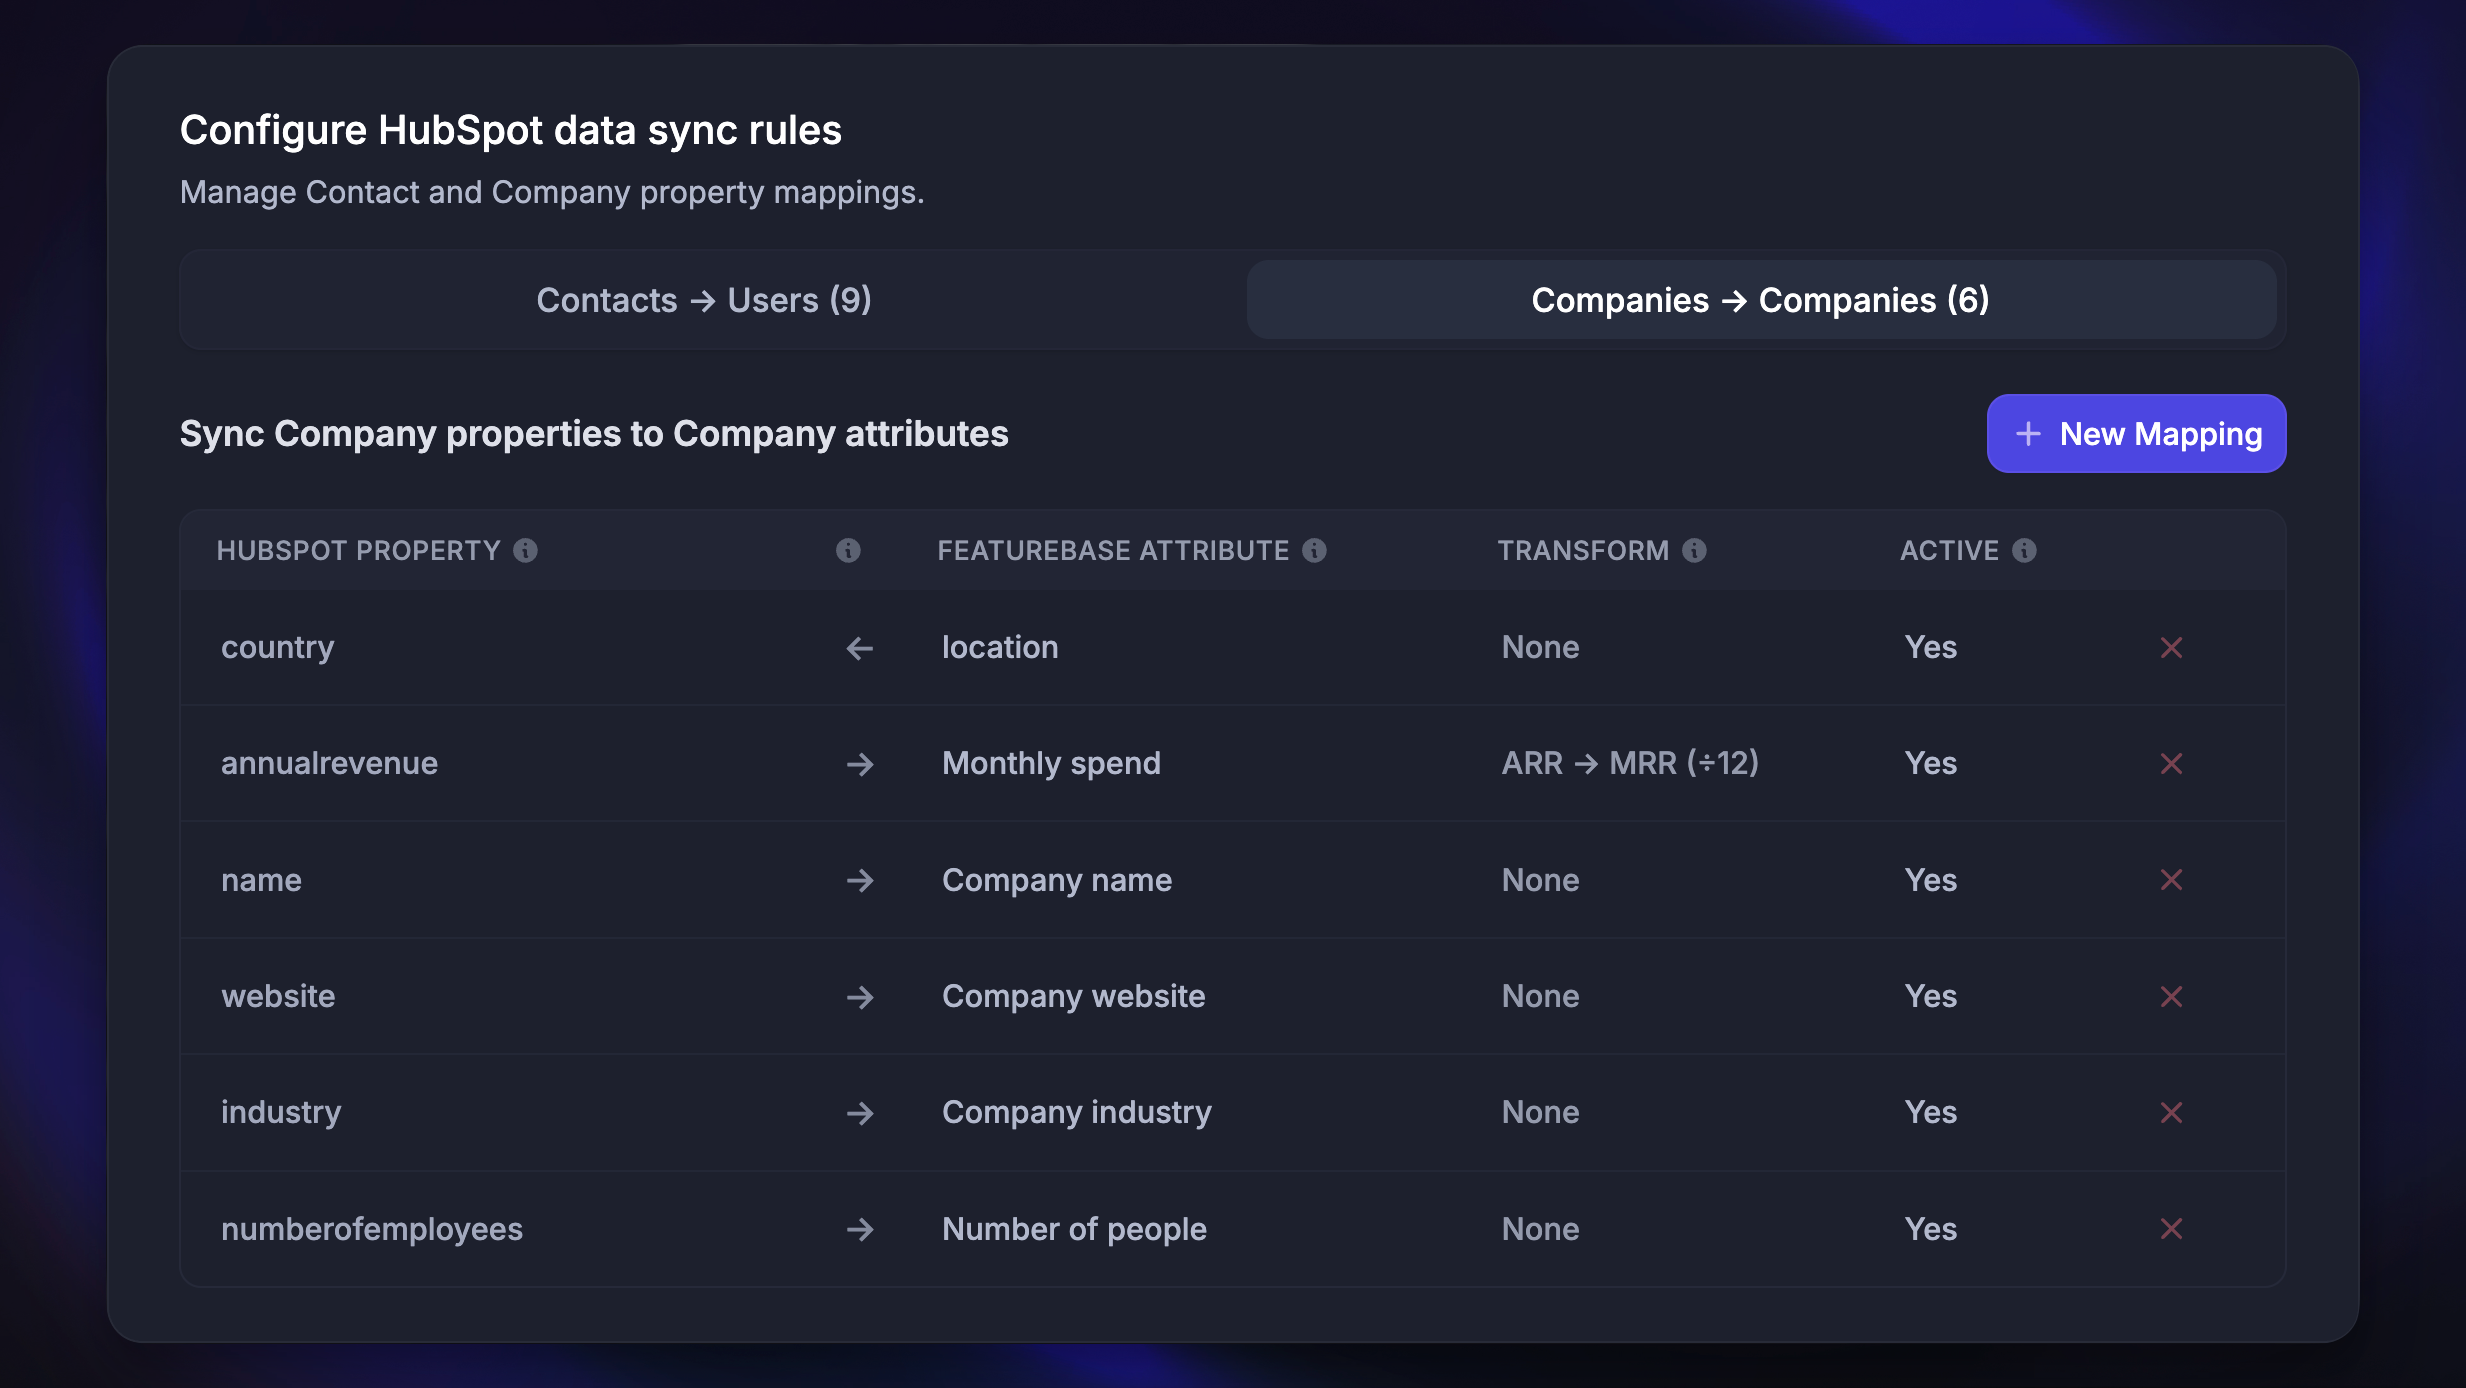Open transform None for country row

(x=1540, y=647)
